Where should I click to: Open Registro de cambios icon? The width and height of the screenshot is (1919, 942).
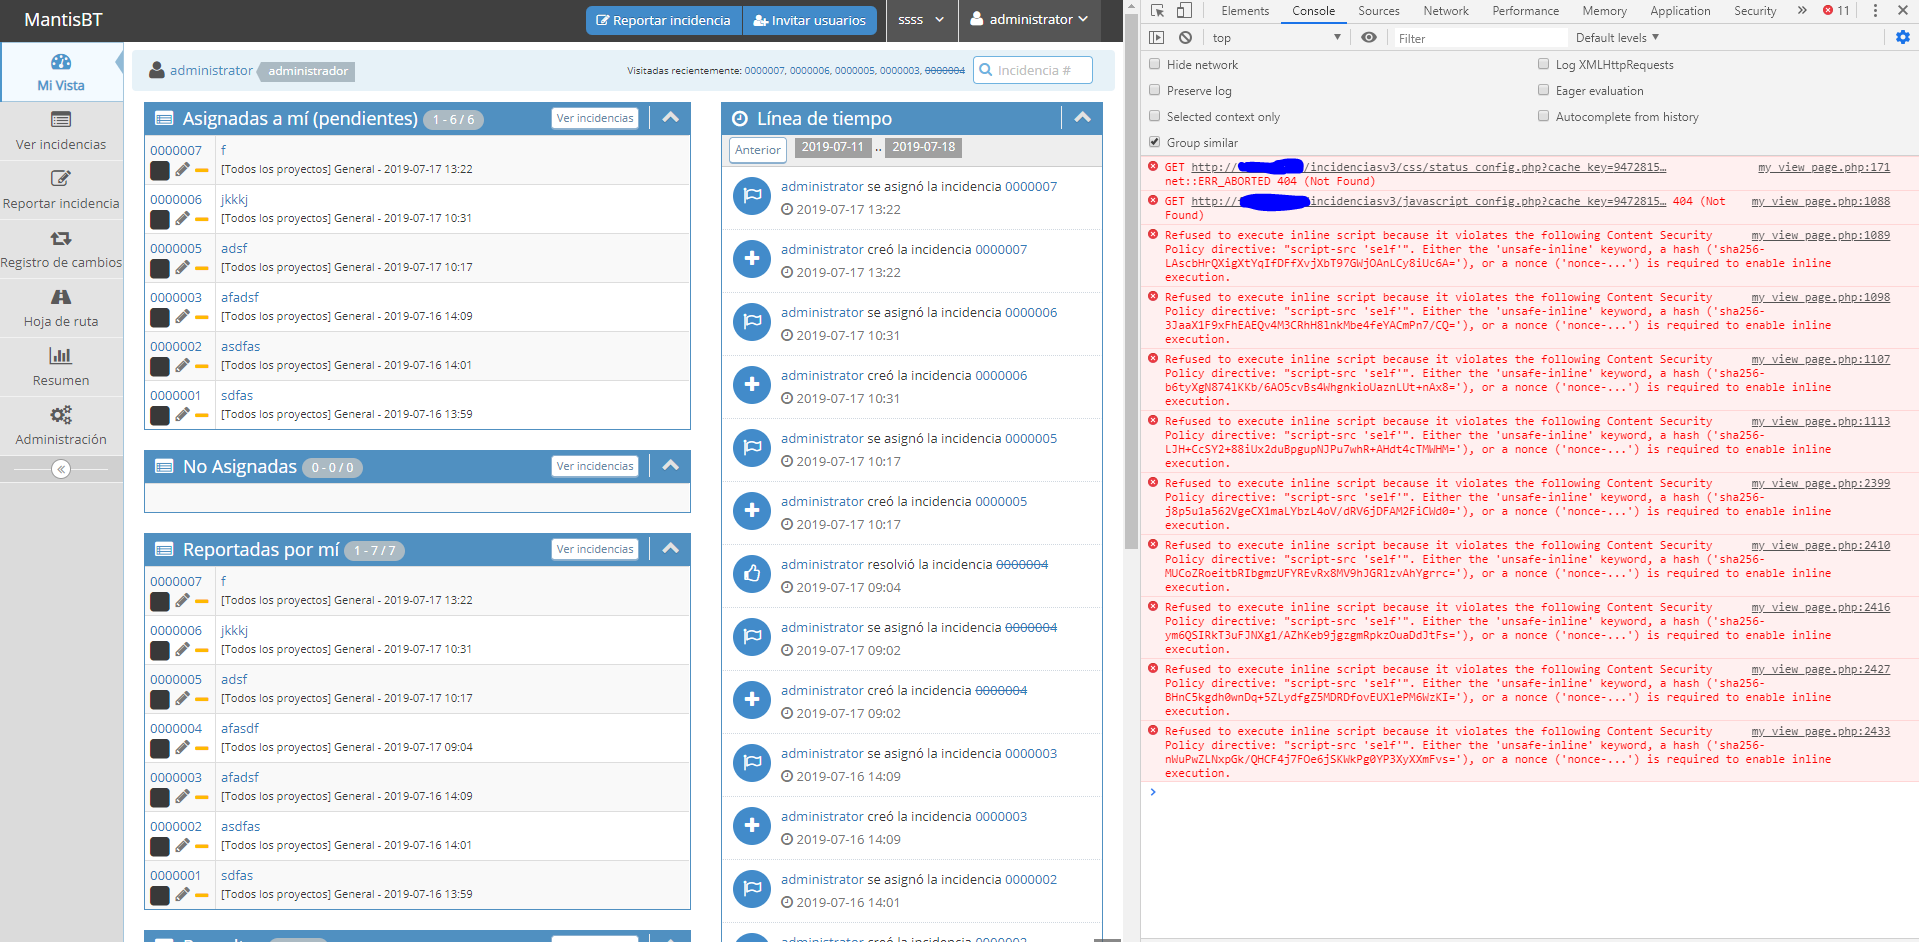(x=61, y=238)
